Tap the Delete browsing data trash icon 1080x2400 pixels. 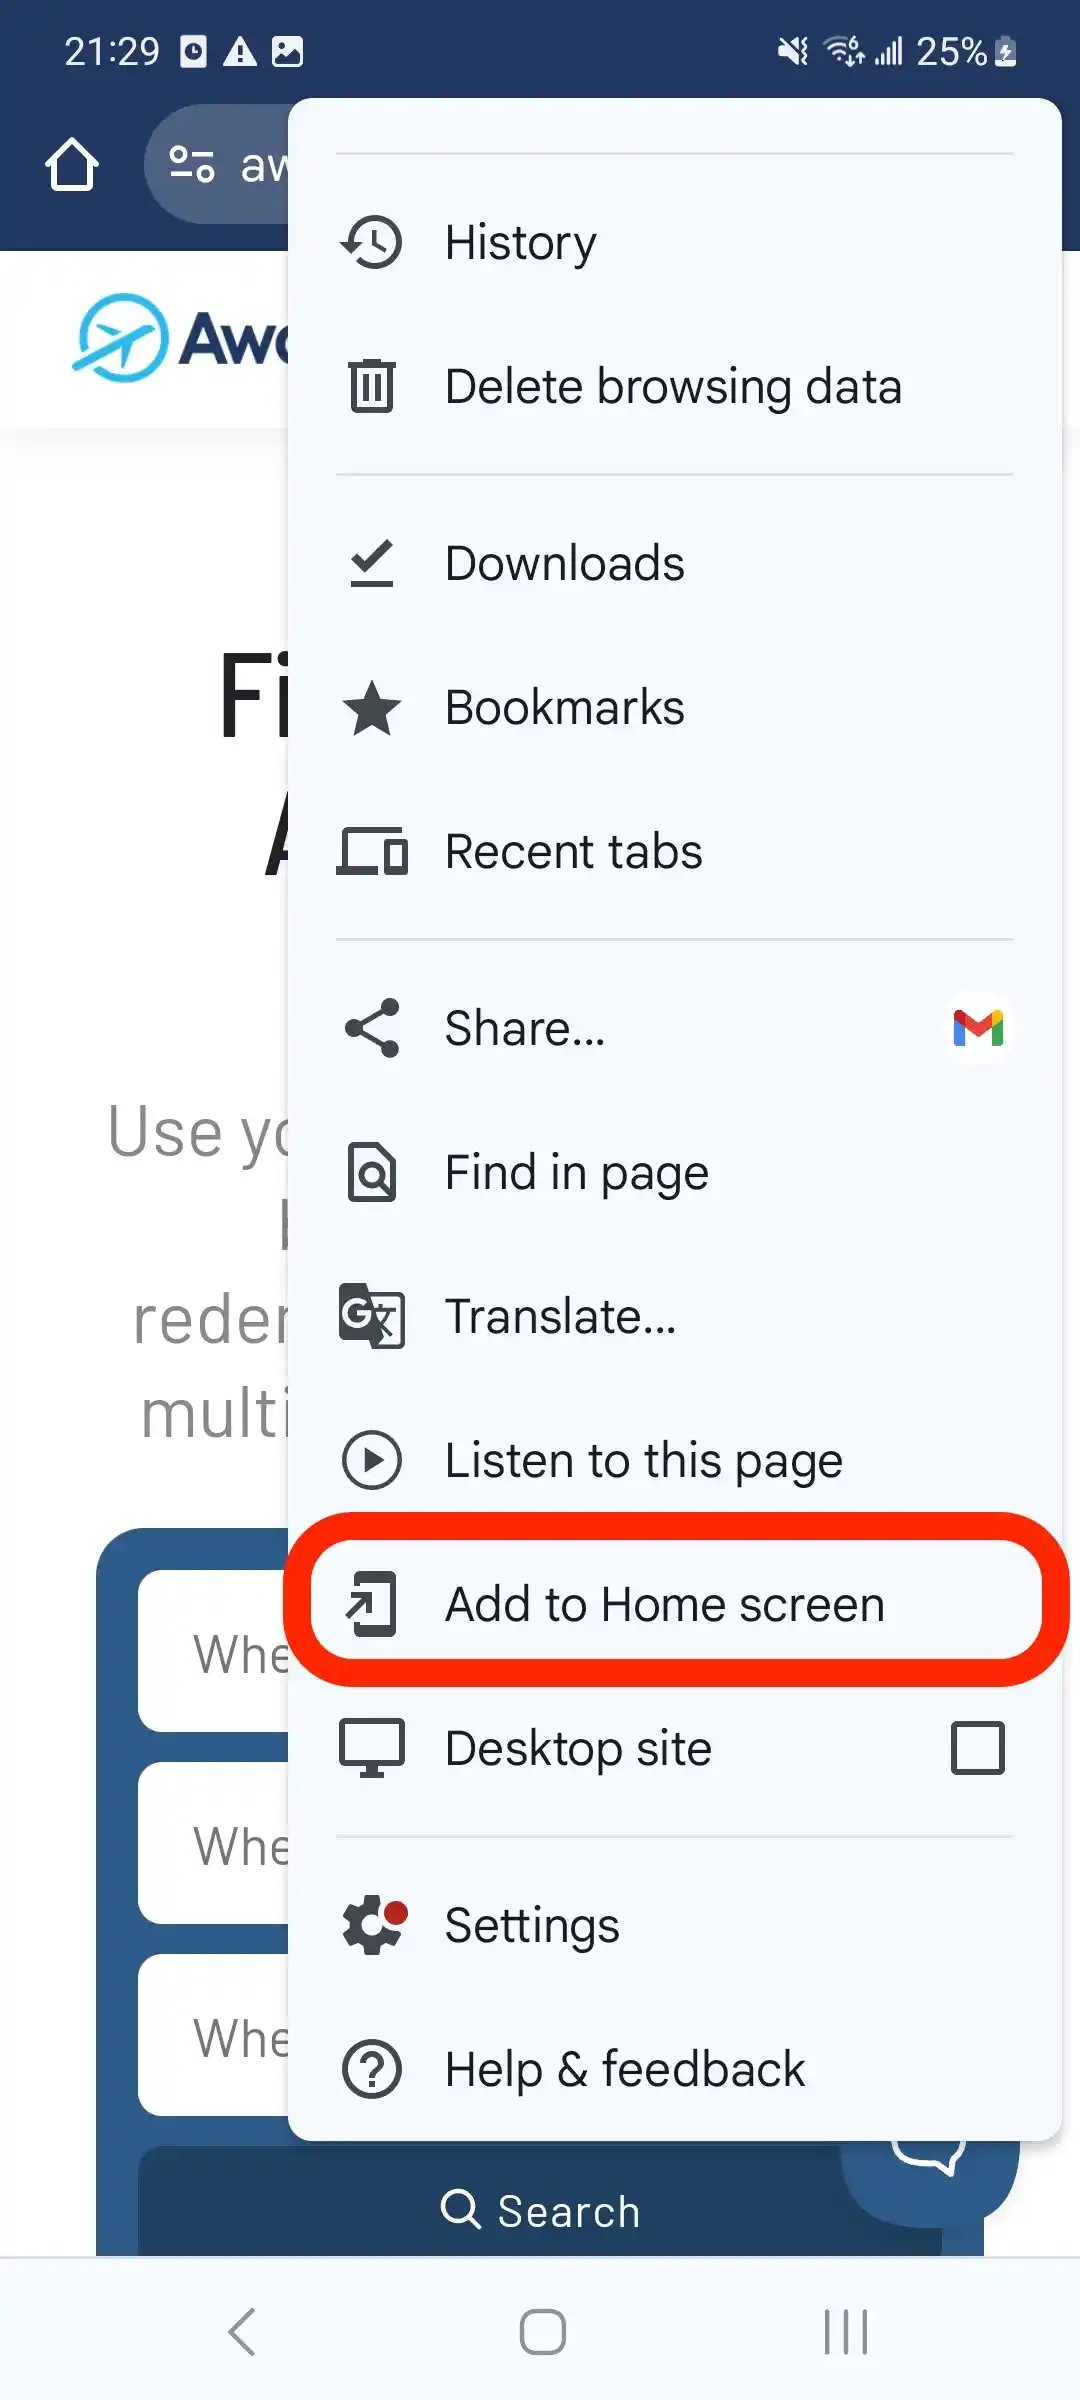[x=371, y=386]
